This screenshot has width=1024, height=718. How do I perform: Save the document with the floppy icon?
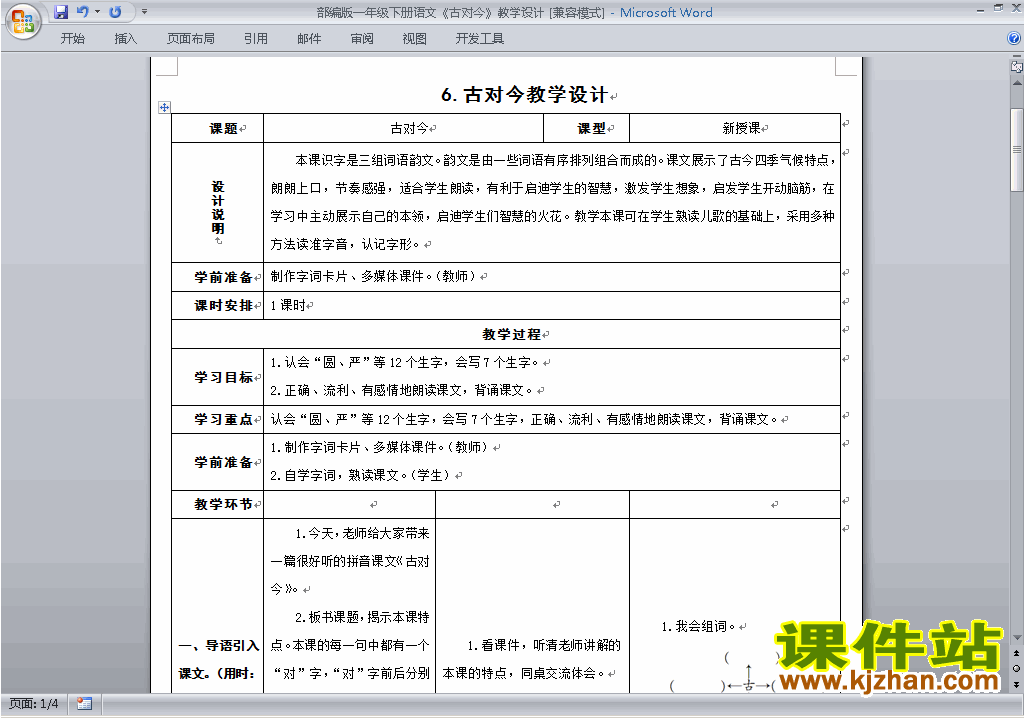coord(61,12)
